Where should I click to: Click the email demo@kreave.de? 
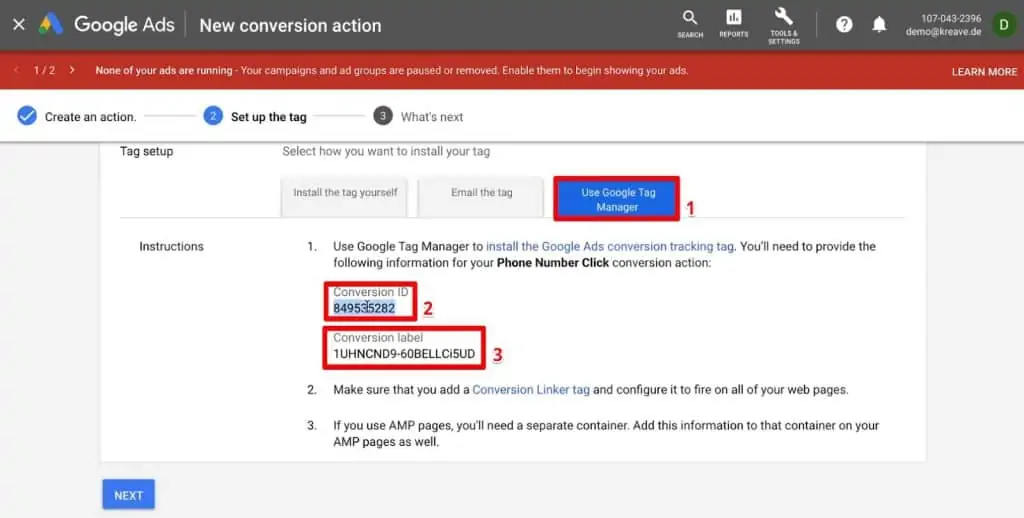click(x=943, y=32)
